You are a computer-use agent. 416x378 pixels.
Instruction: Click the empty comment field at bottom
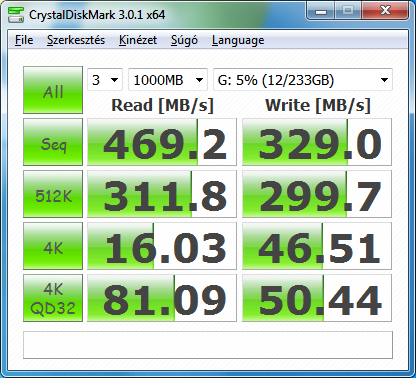click(208, 345)
